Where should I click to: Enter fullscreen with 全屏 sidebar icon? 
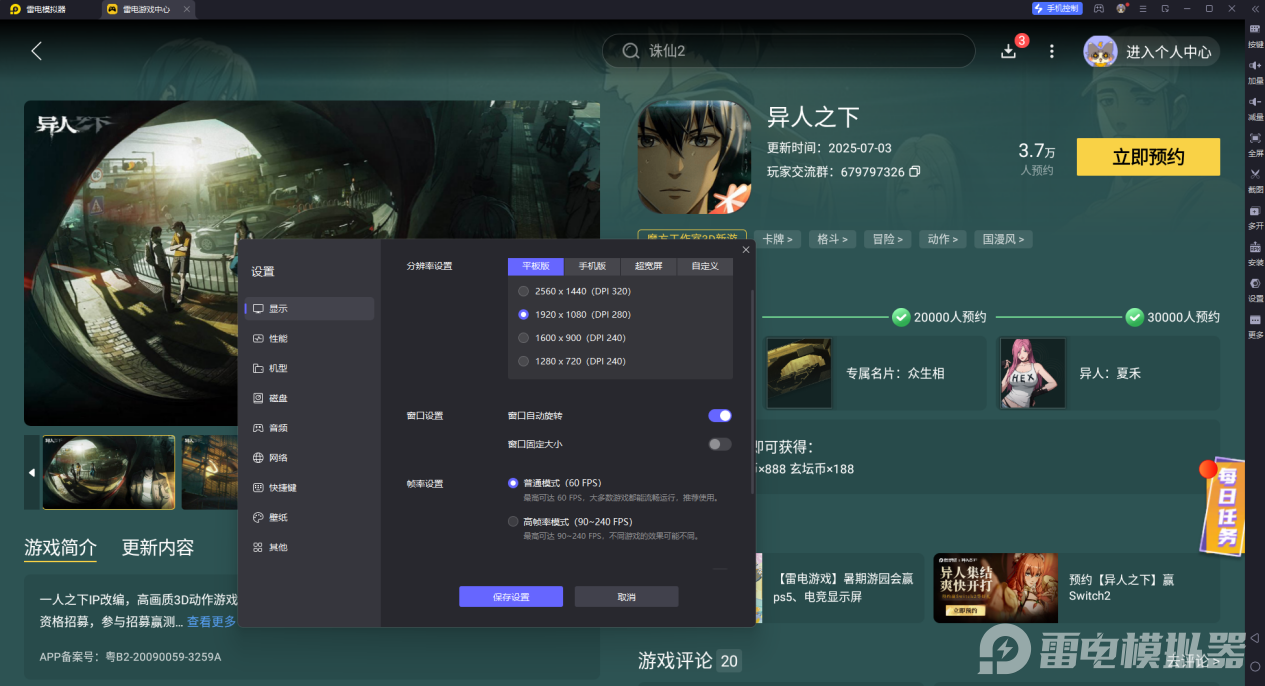[x=1255, y=143]
